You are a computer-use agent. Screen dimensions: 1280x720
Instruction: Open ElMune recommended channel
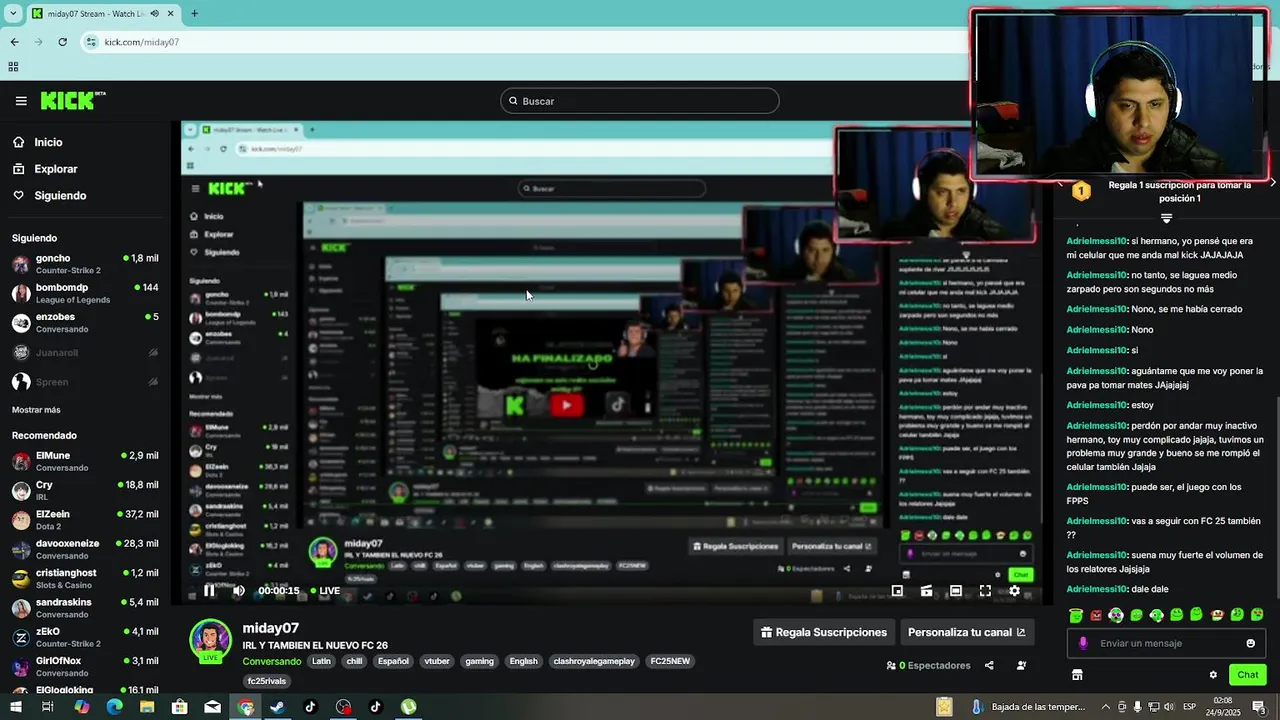point(85,461)
